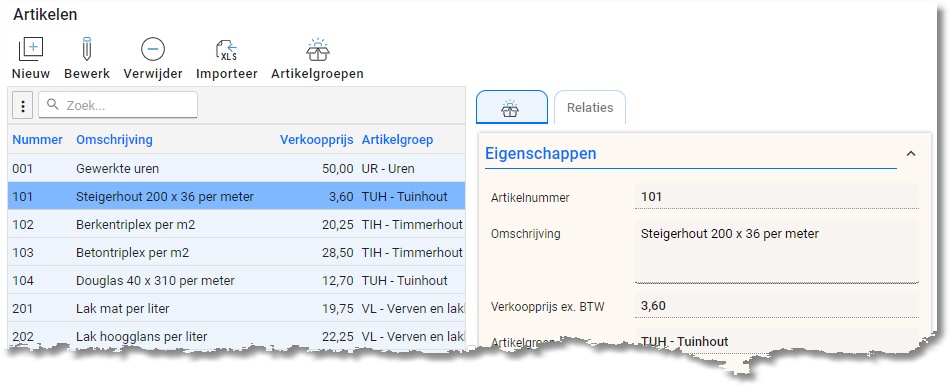951x389 pixels.
Task: Switch to the Relaties tab
Action: click(590, 108)
